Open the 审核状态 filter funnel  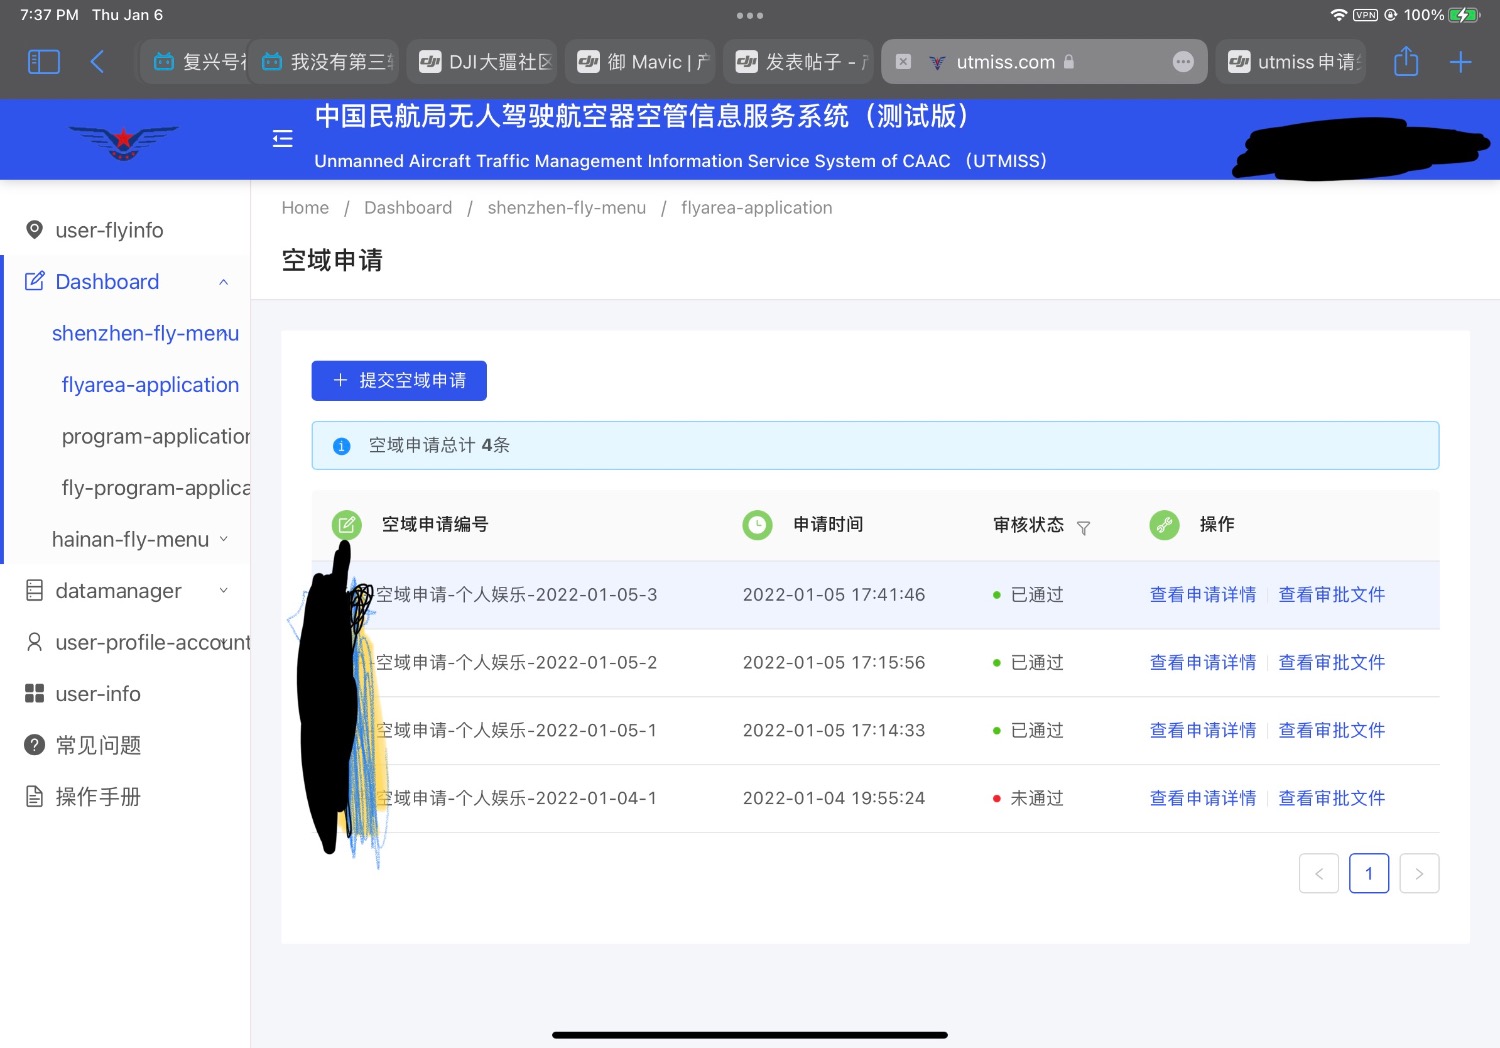coord(1083,528)
